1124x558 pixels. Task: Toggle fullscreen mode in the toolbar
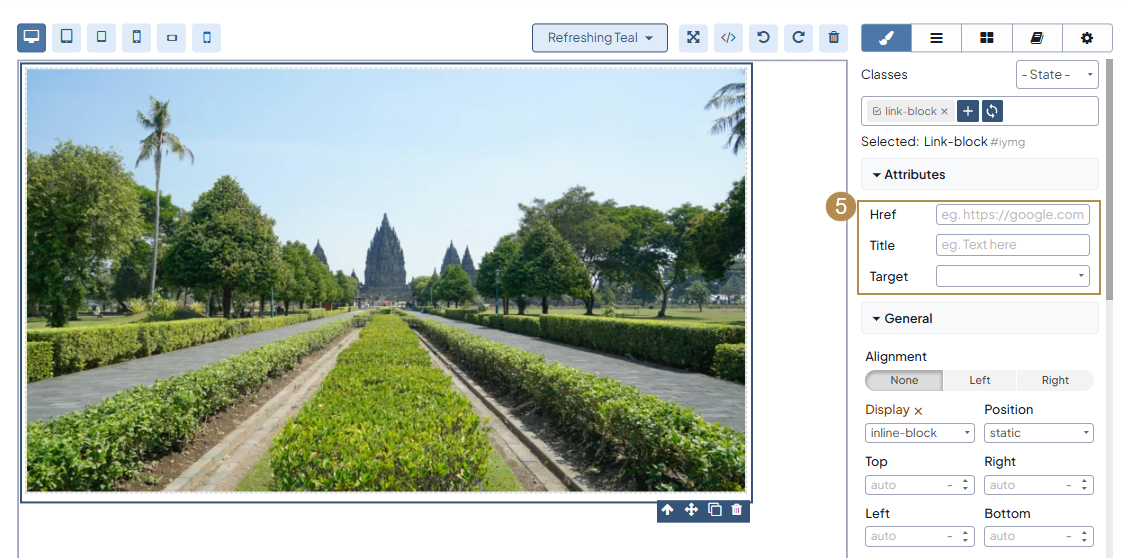pos(693,38)
